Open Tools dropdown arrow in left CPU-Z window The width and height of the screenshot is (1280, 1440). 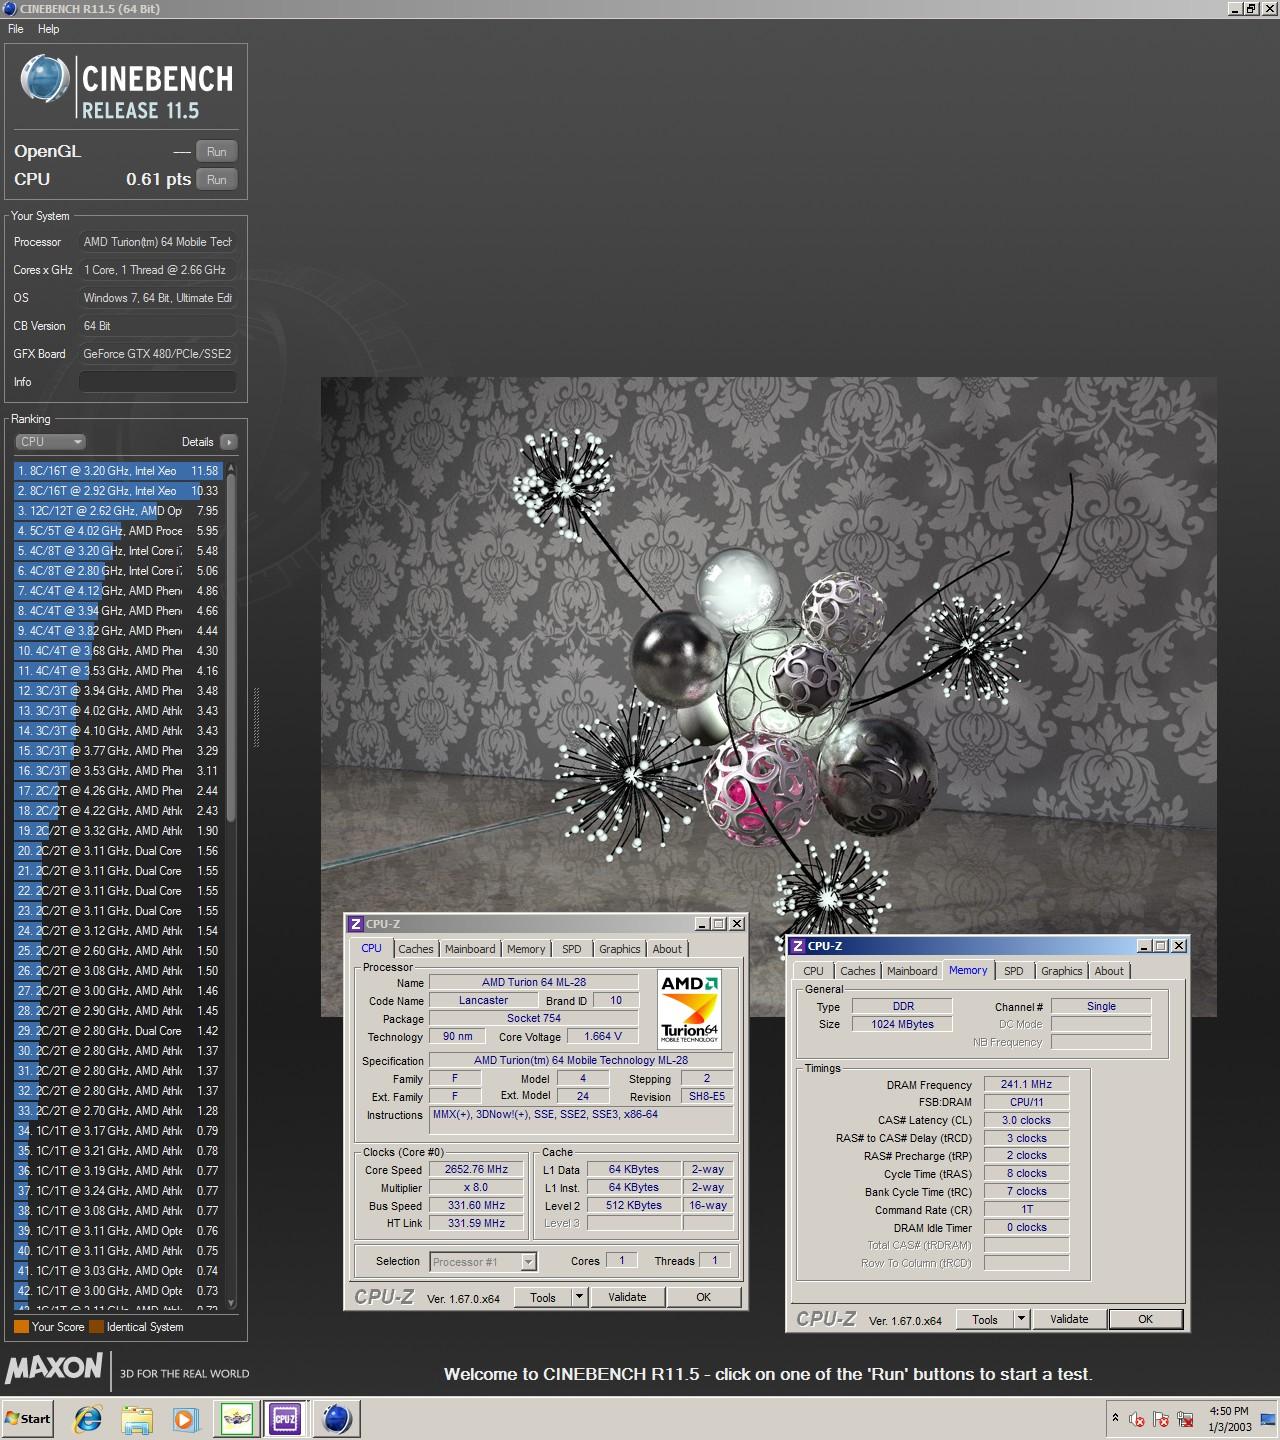(578, 1297)
